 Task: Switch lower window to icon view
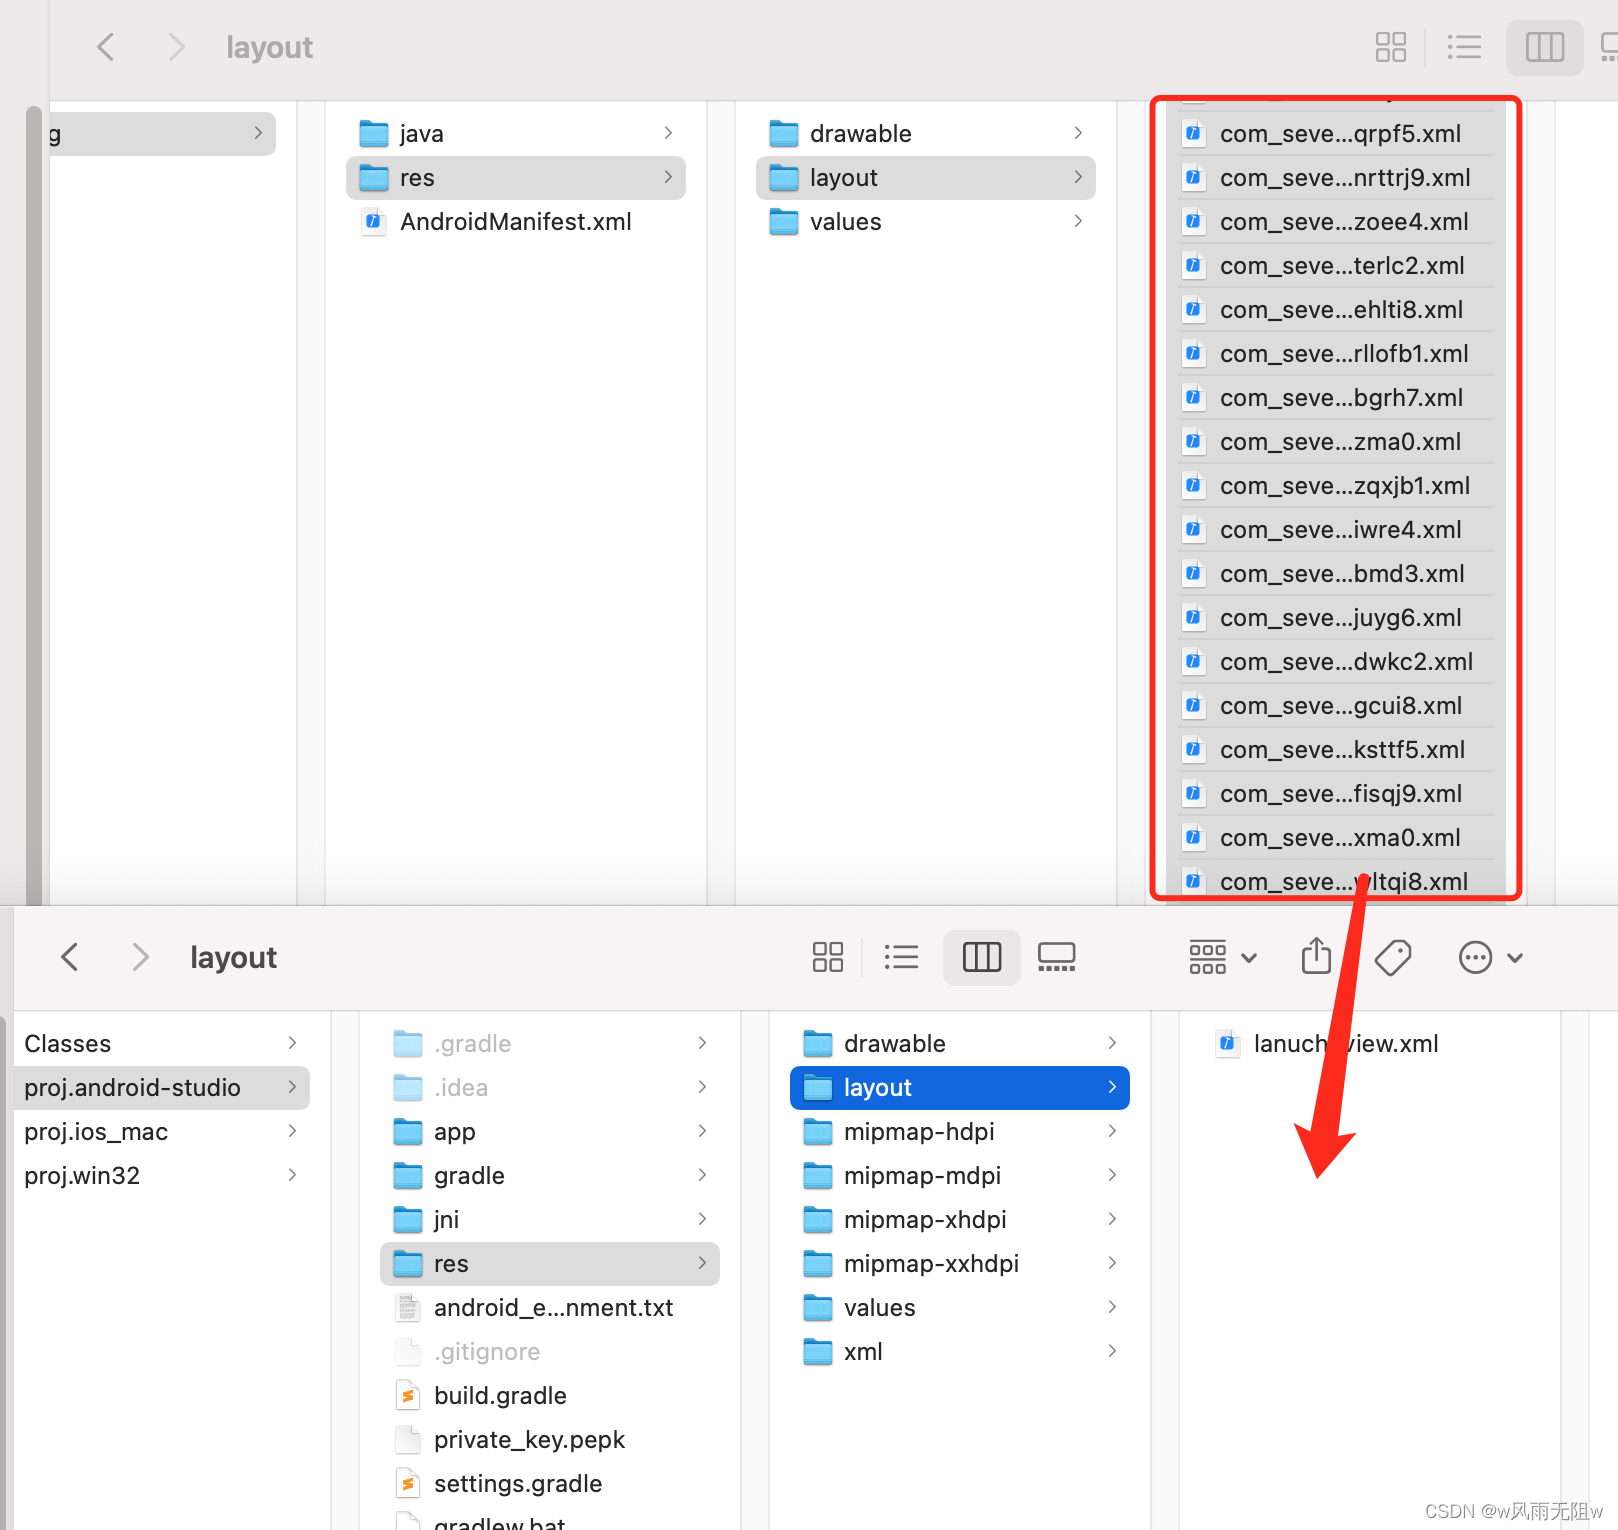click(828, 957)
